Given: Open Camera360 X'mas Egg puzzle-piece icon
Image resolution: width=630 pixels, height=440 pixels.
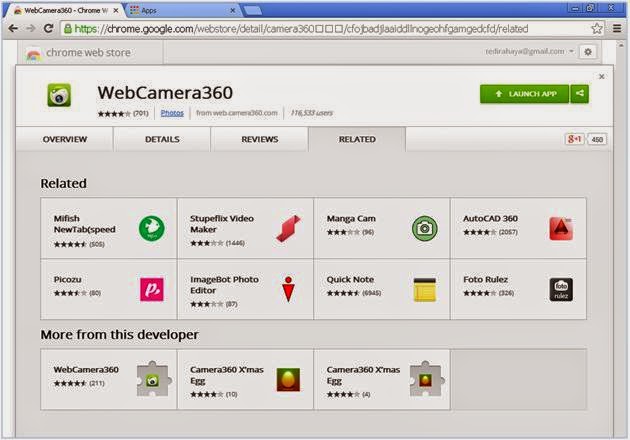Looking at the screenshot, I should 426,379.
